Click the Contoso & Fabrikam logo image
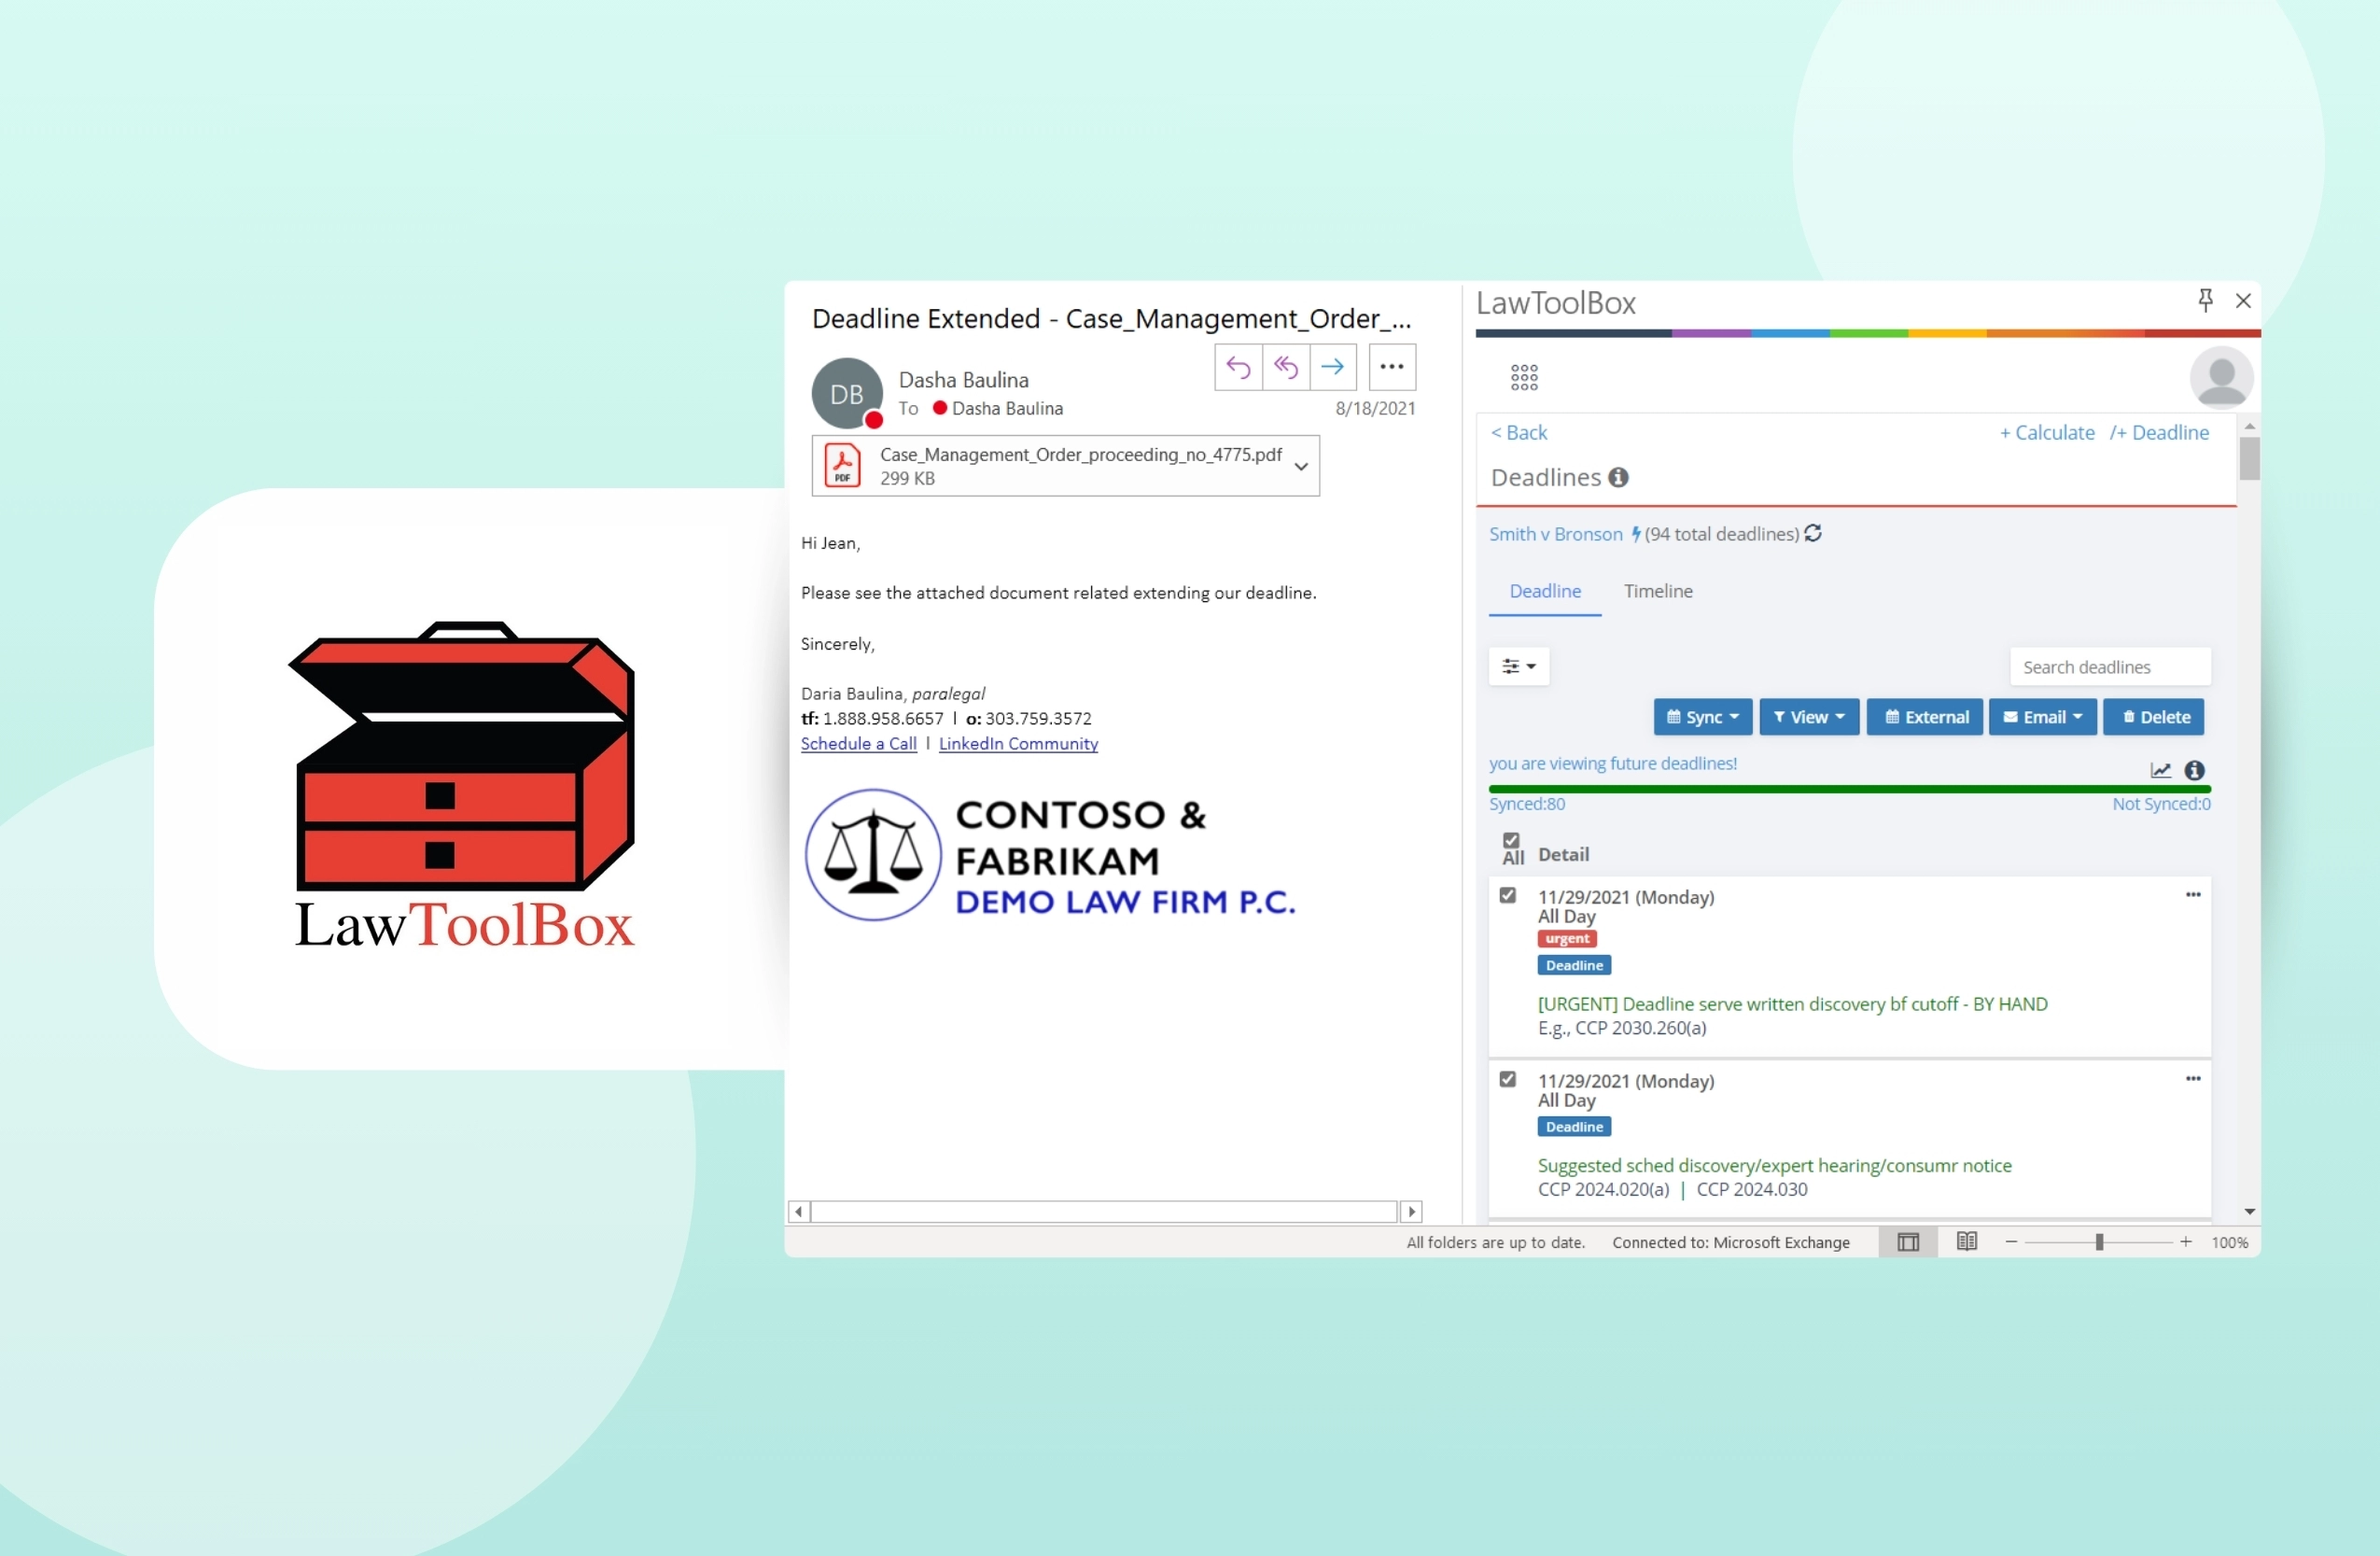The width and height of the screenshot is (2380, 1556). pyautogui.click(x=1050, y=856)
